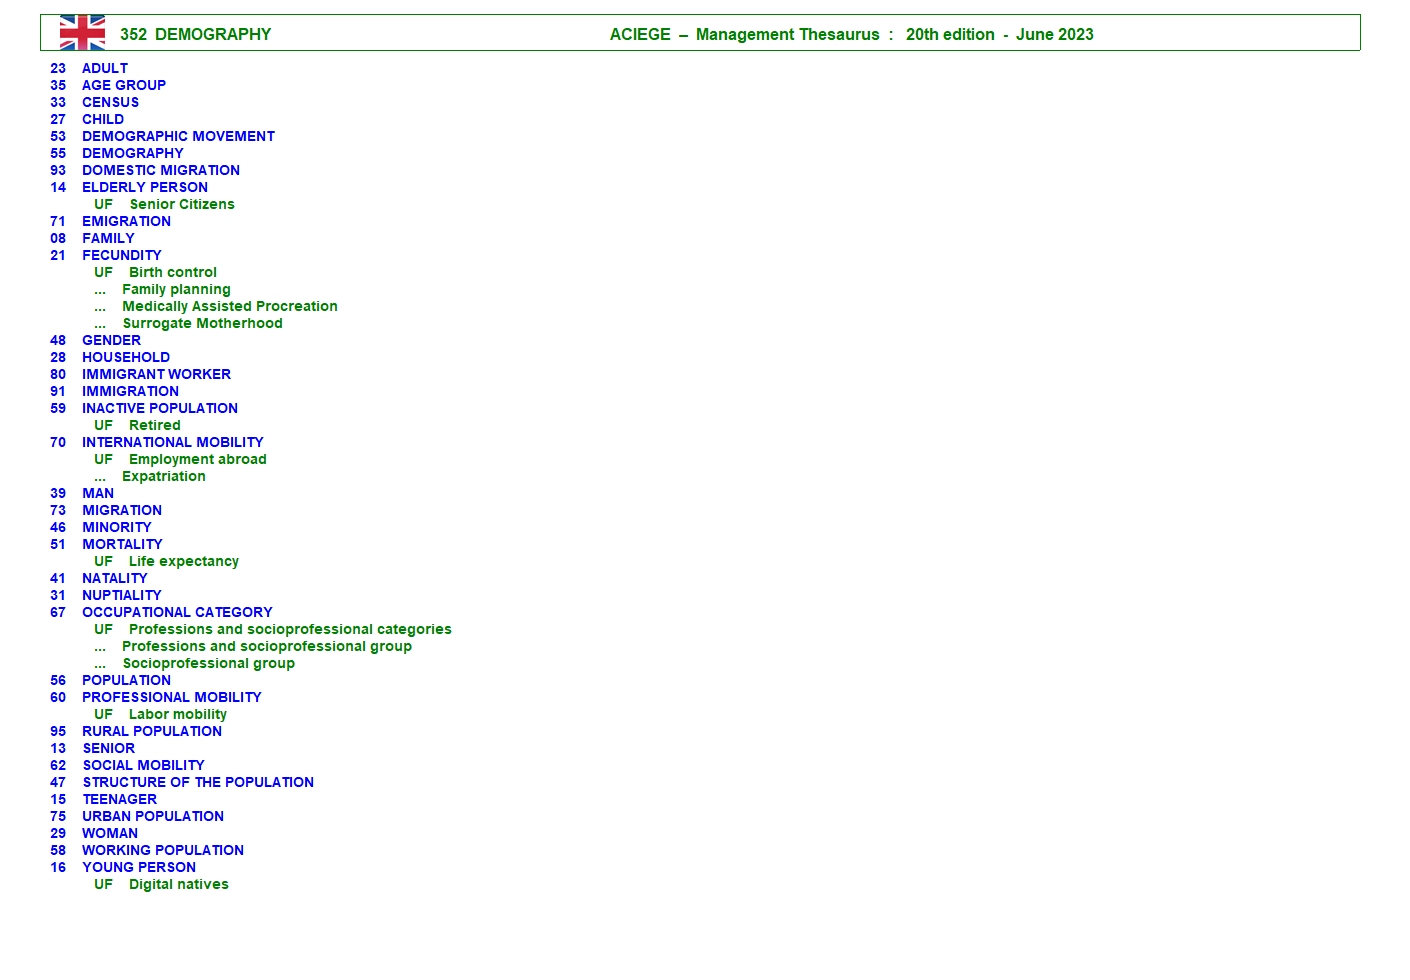Open the RURAL POPULATION entry

pos(152,731)
